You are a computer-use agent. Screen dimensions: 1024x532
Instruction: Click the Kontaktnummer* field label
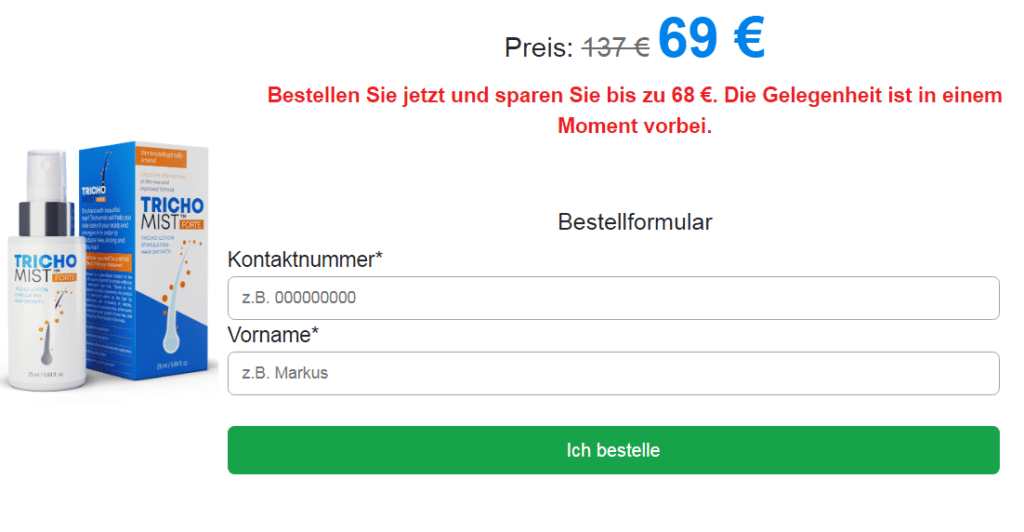pyautogui.click(x=305, y=260)
